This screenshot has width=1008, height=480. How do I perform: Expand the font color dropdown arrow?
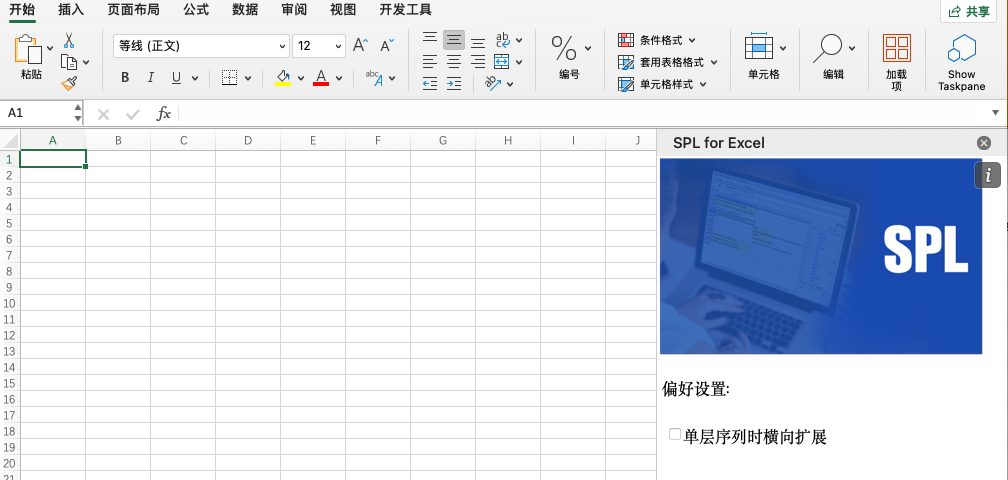pyautogui.click(x=339, y=78)
